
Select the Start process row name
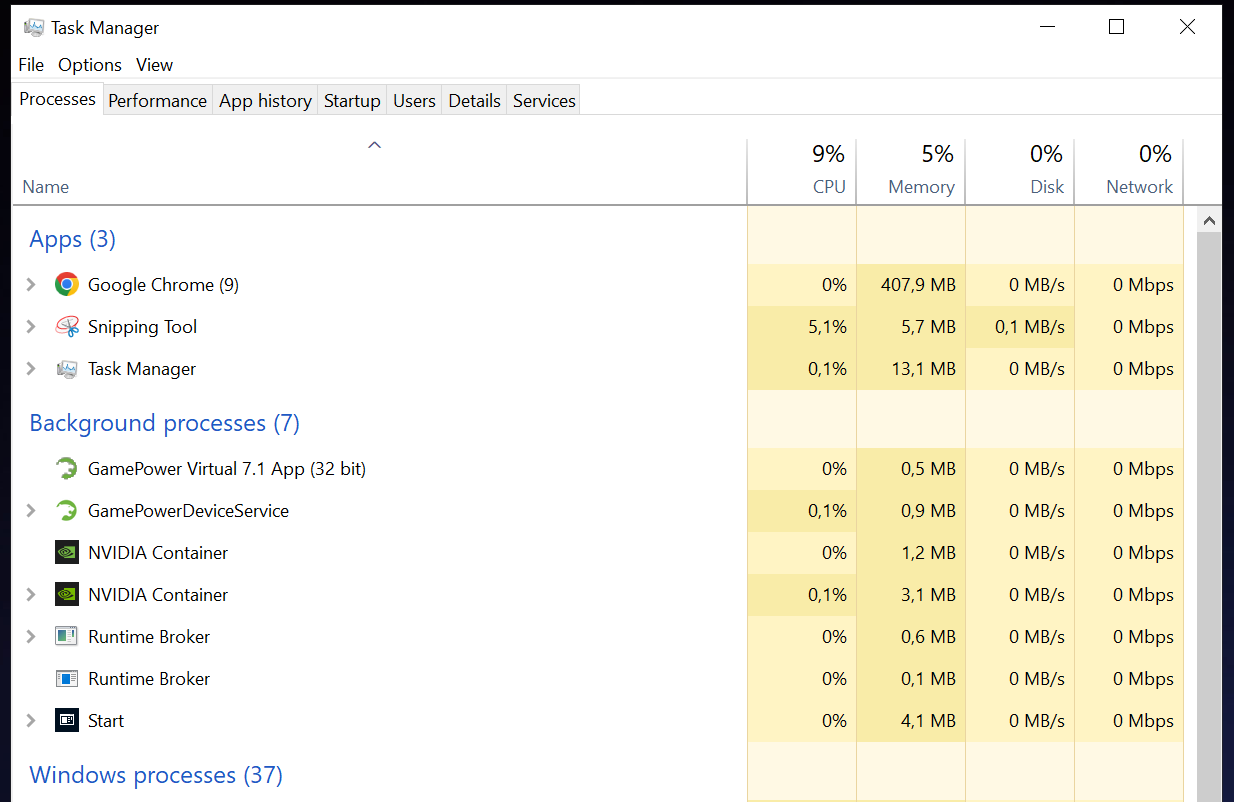pos(106,721)
